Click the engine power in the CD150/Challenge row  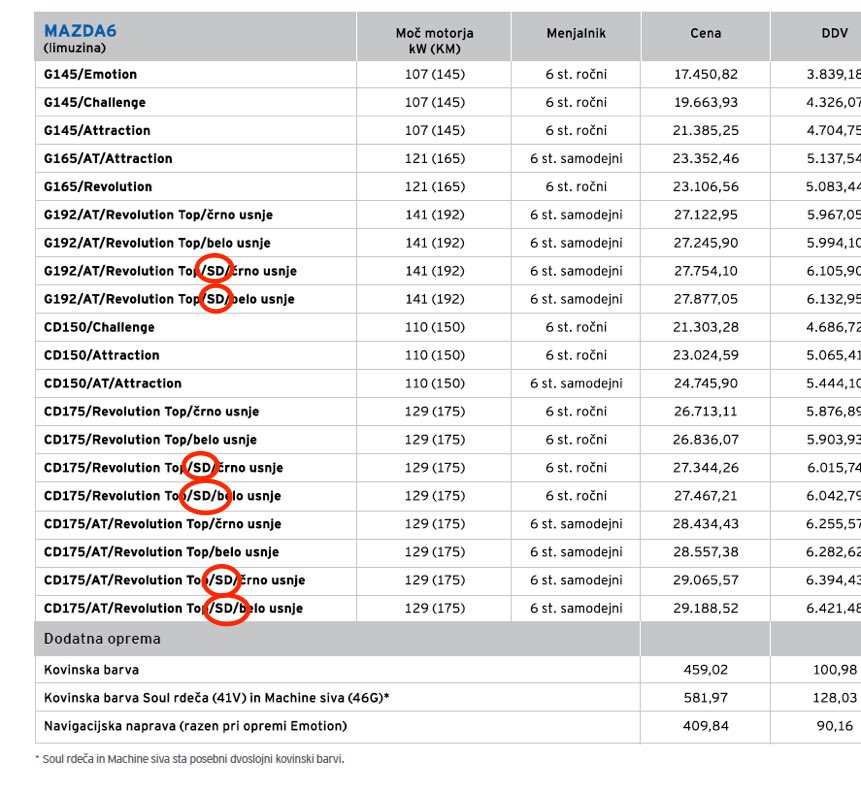(434, 327)
